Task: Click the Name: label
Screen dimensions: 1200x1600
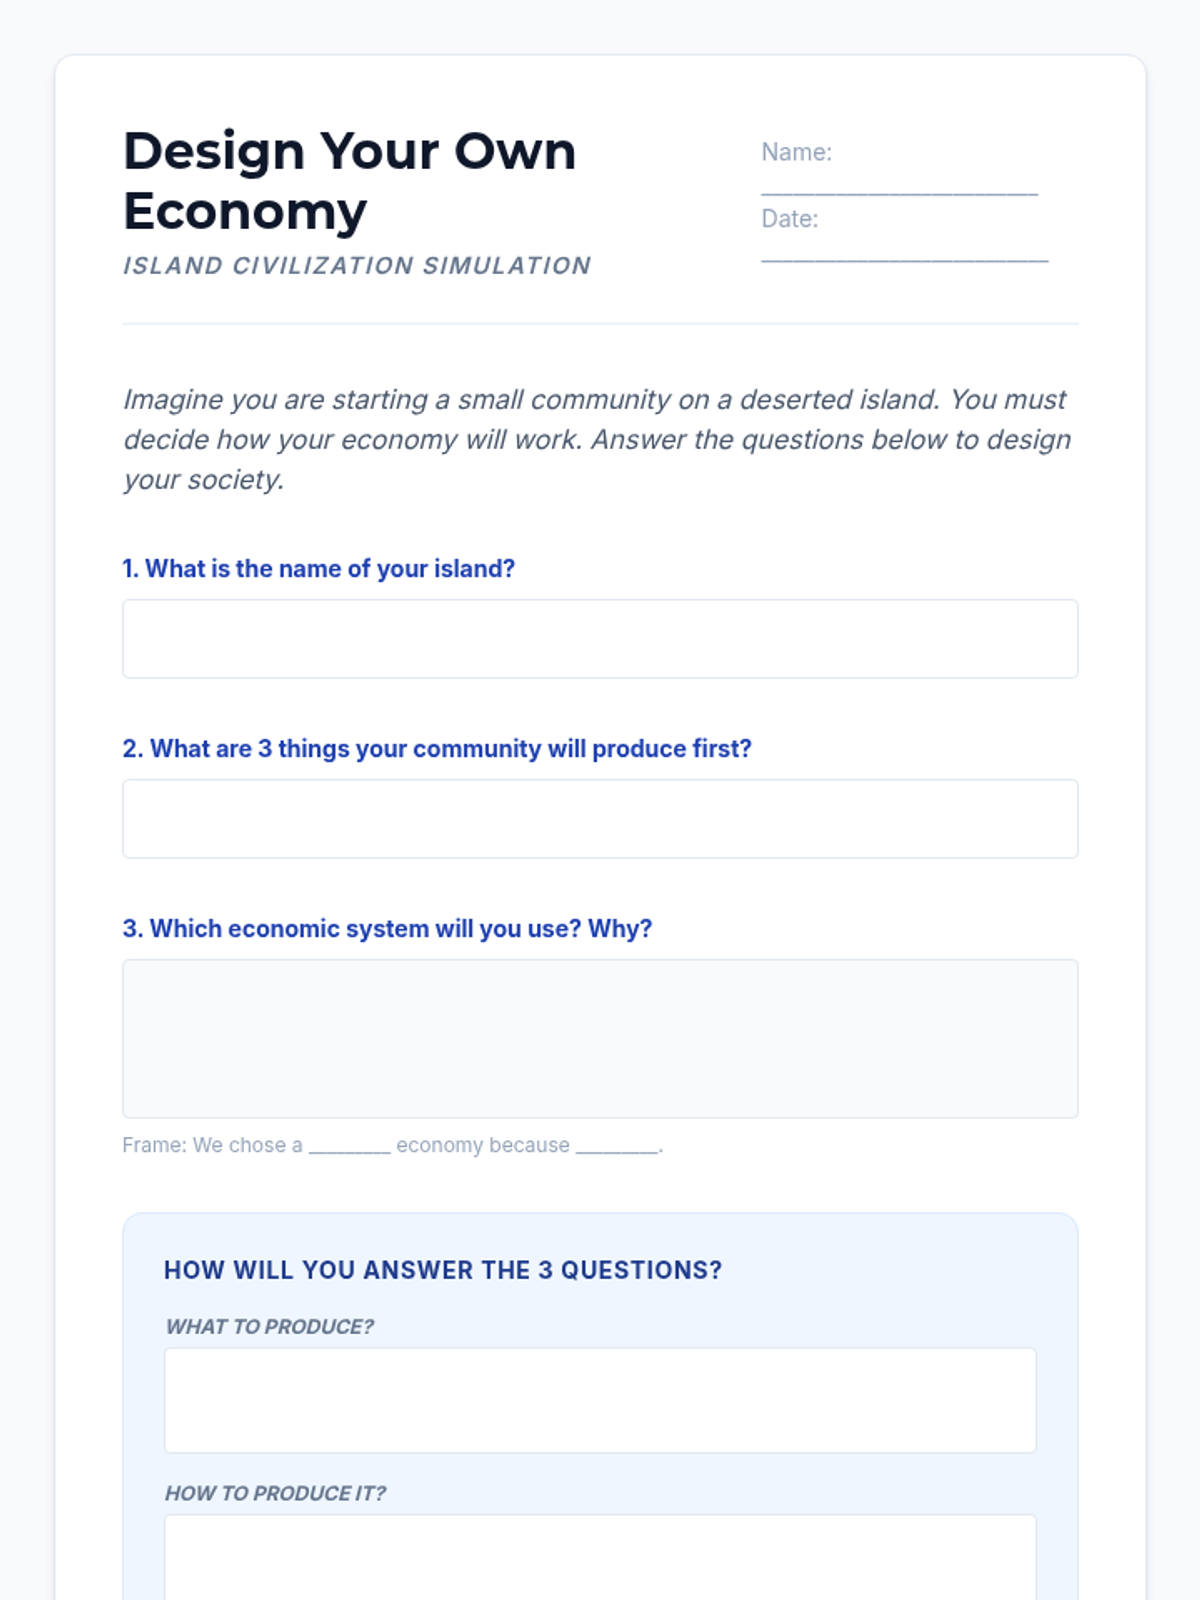Action: coord(796,152)
